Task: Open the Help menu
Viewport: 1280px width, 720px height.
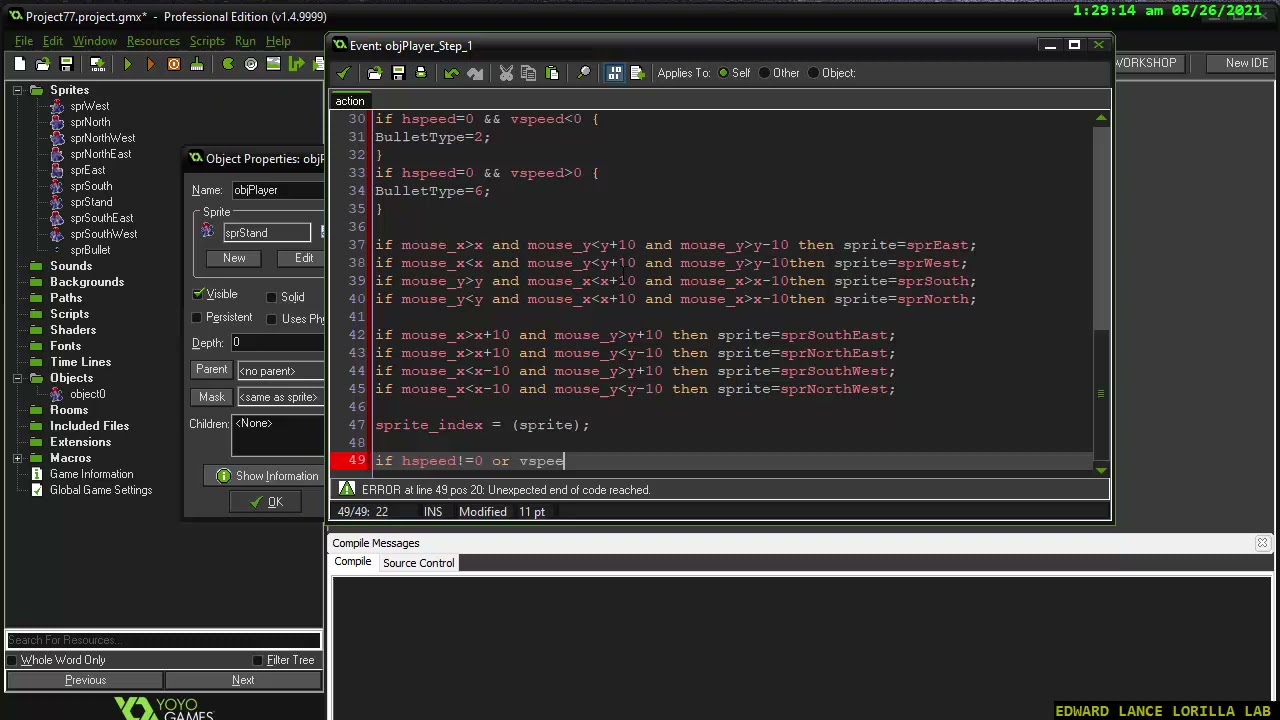Action: click(x=278, y=41)
